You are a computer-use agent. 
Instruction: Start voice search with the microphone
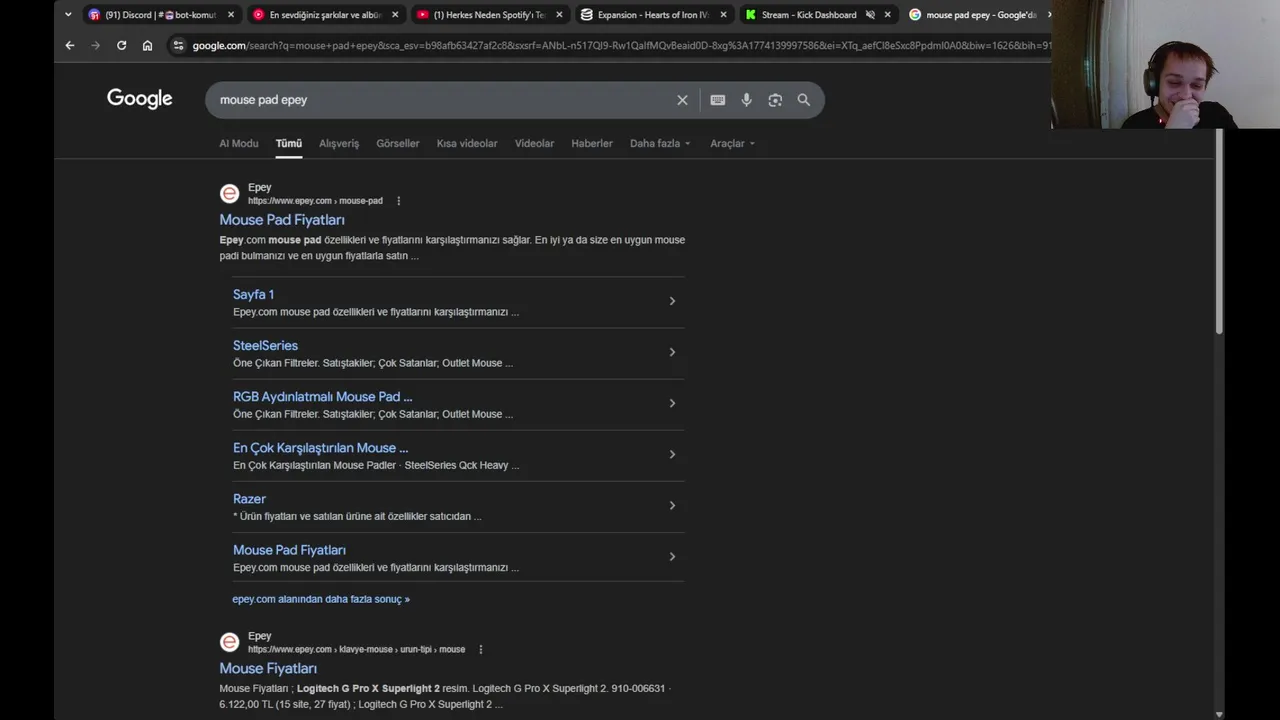pyautogui.click(x=746, y=100)
